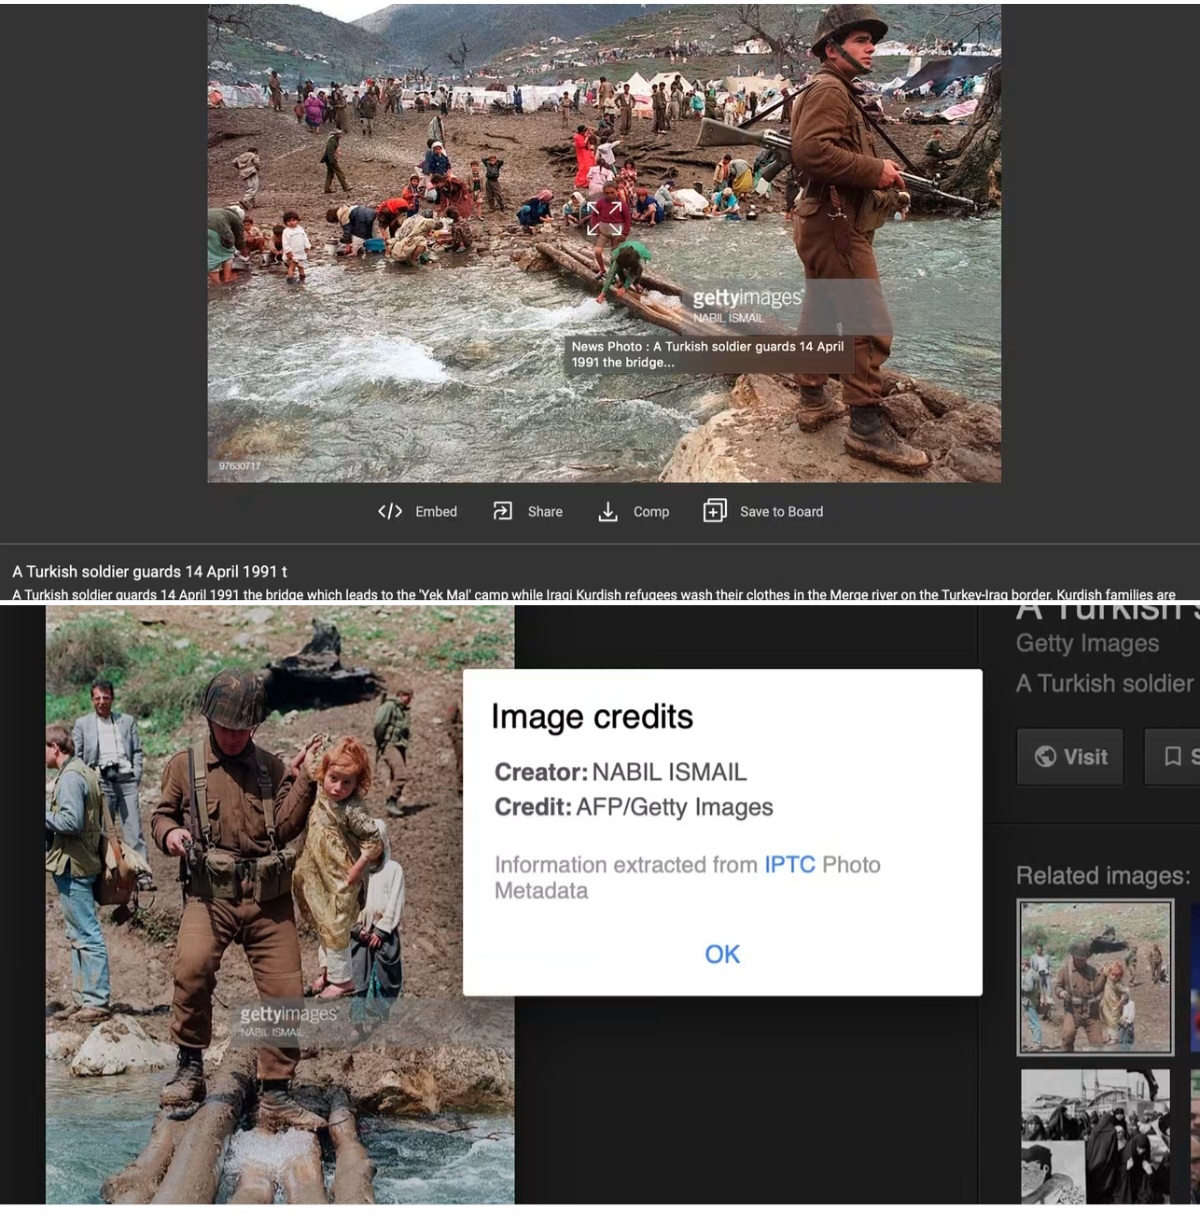Click the expand arrows icon on the river photo
Image resolution: width=1200 pixels, height=1214 pixels.
tap(604, 218)
